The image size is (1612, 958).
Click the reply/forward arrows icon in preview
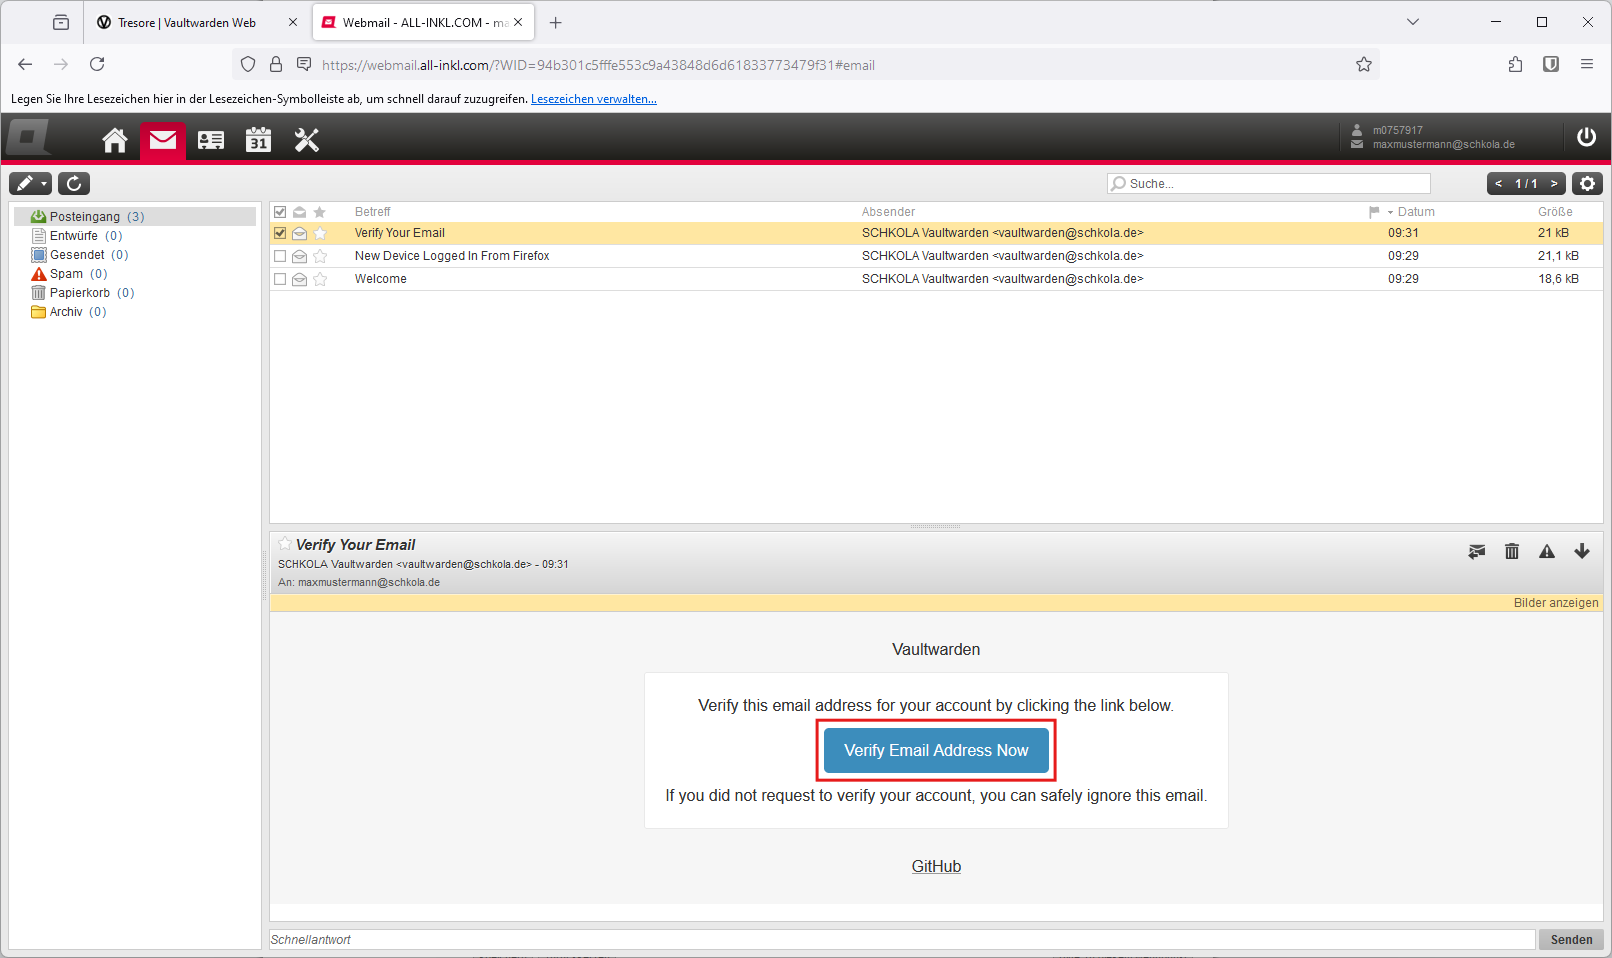[x=1477, y=551]
